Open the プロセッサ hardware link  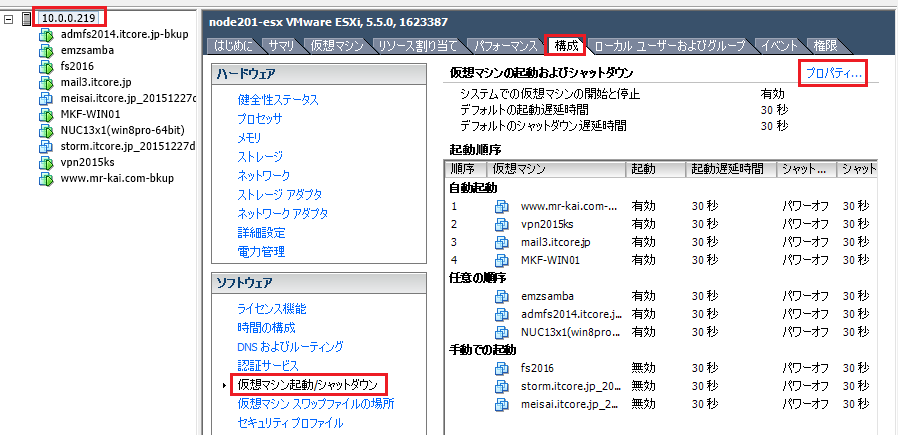click(x=259, y=119)
